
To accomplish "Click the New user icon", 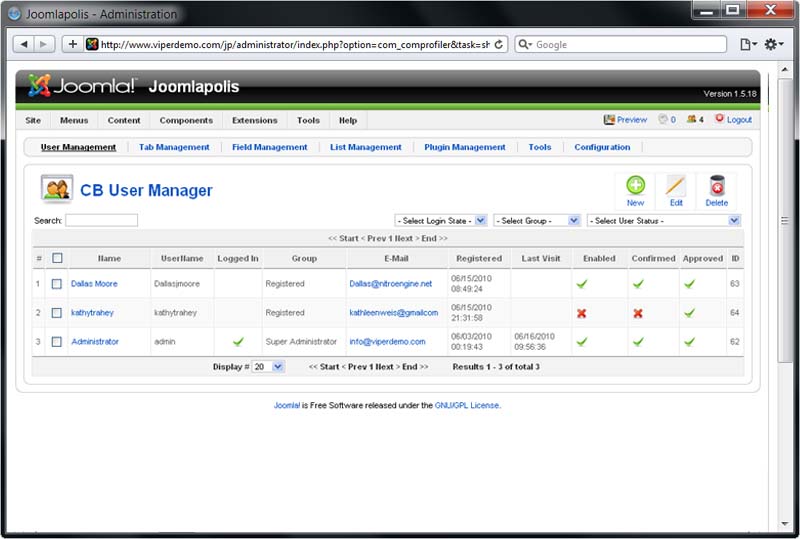I will tap(635, 185).
